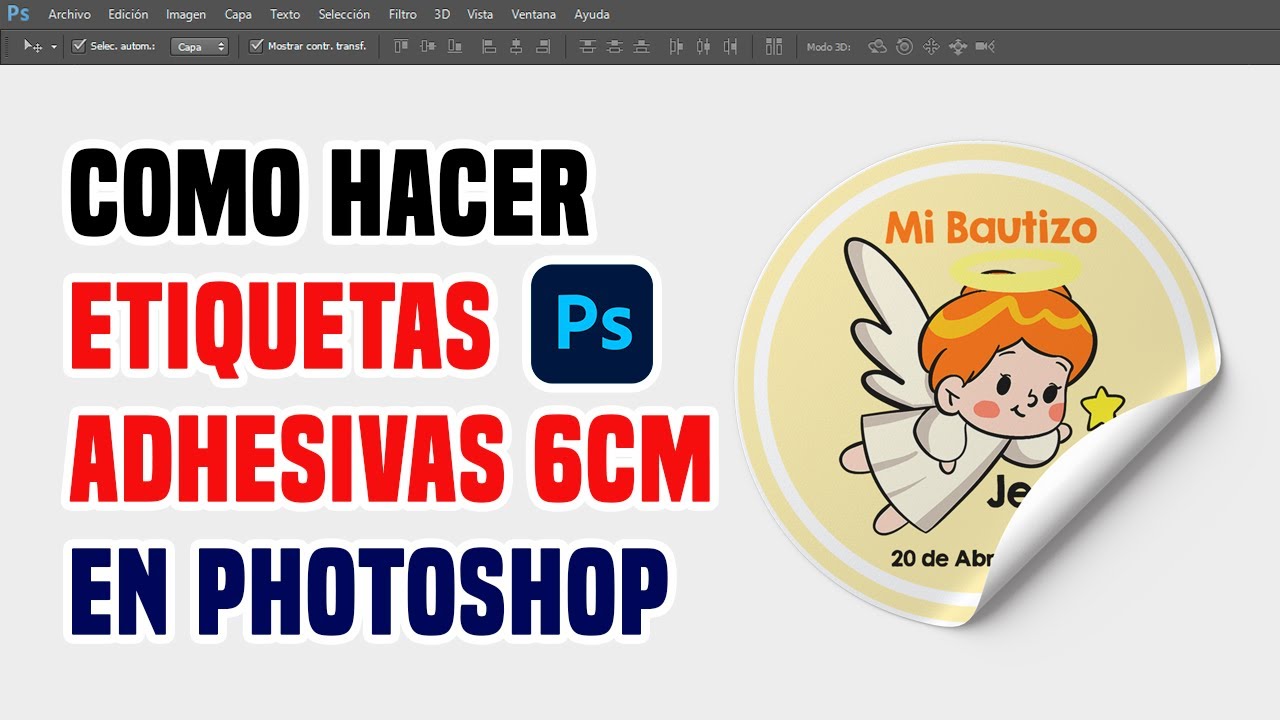This screenshot has width=1280, height=720.
Task: Open the Filtro menu
Action: click(x=403, y=15)
